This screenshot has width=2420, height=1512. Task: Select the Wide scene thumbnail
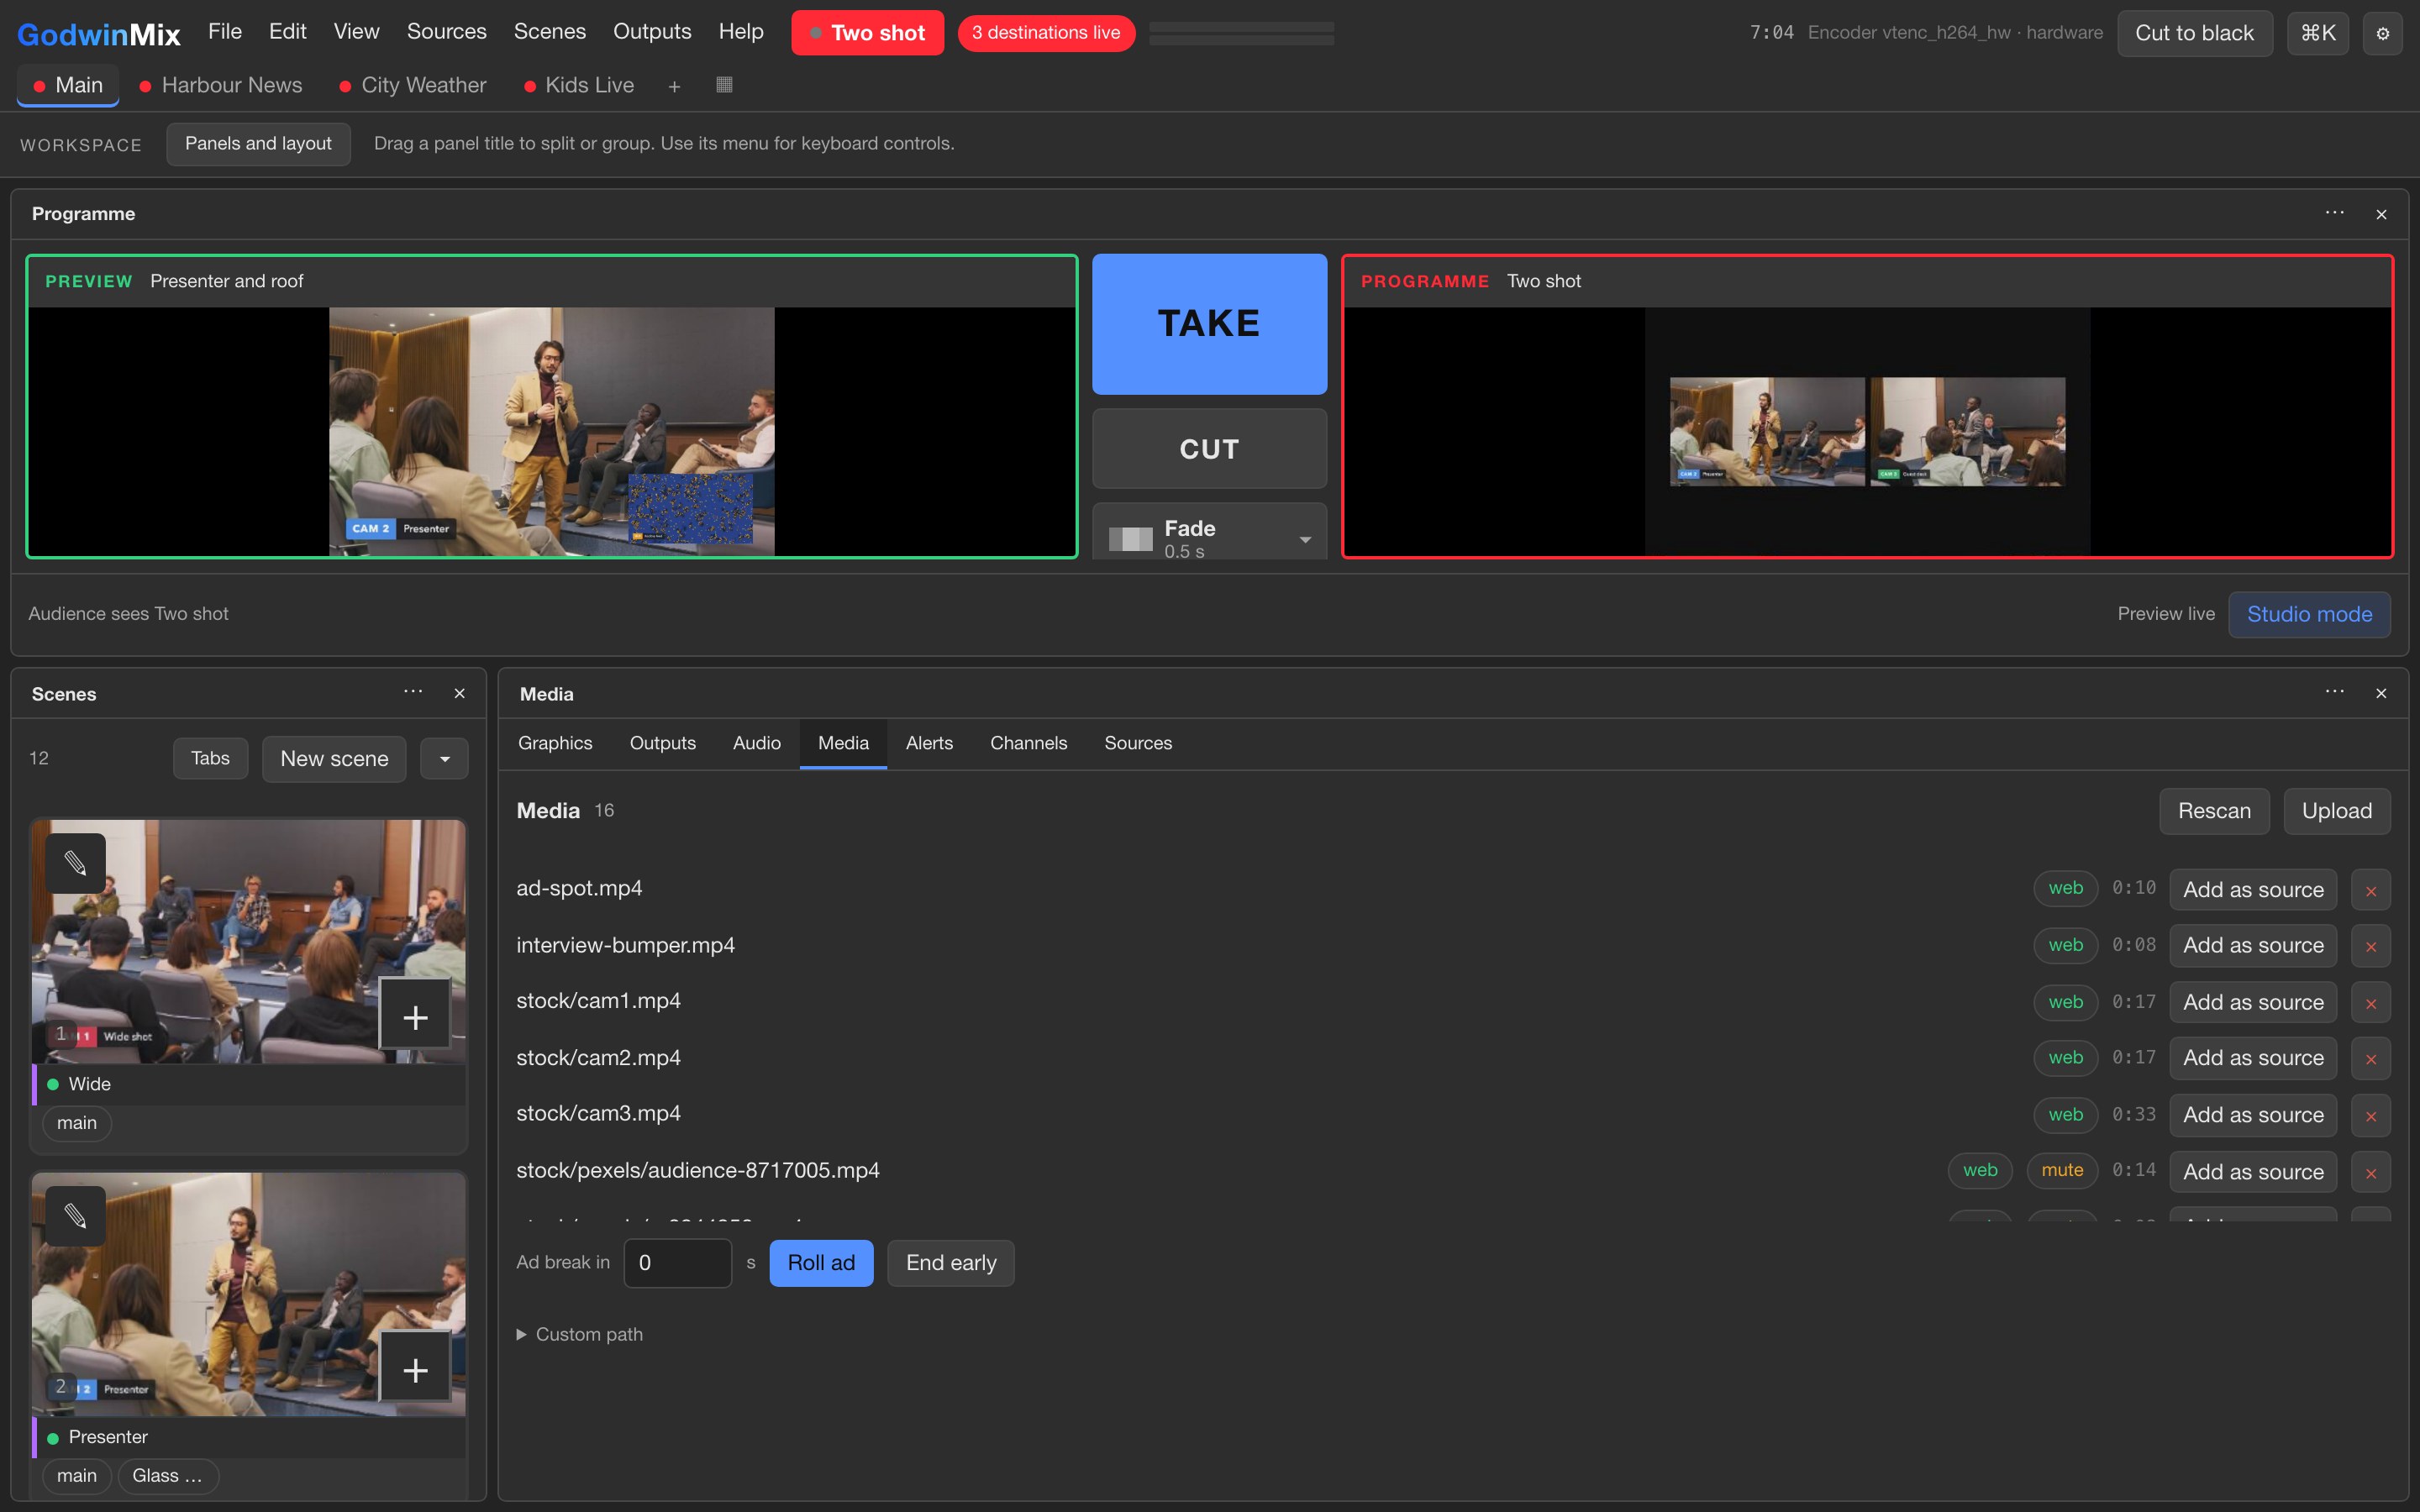[x=248, y=941]
